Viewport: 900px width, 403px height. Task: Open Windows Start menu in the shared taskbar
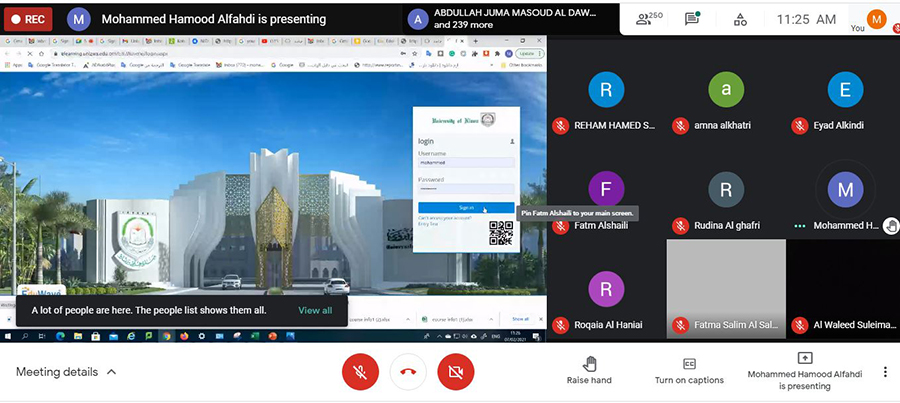tap(9, 336)
